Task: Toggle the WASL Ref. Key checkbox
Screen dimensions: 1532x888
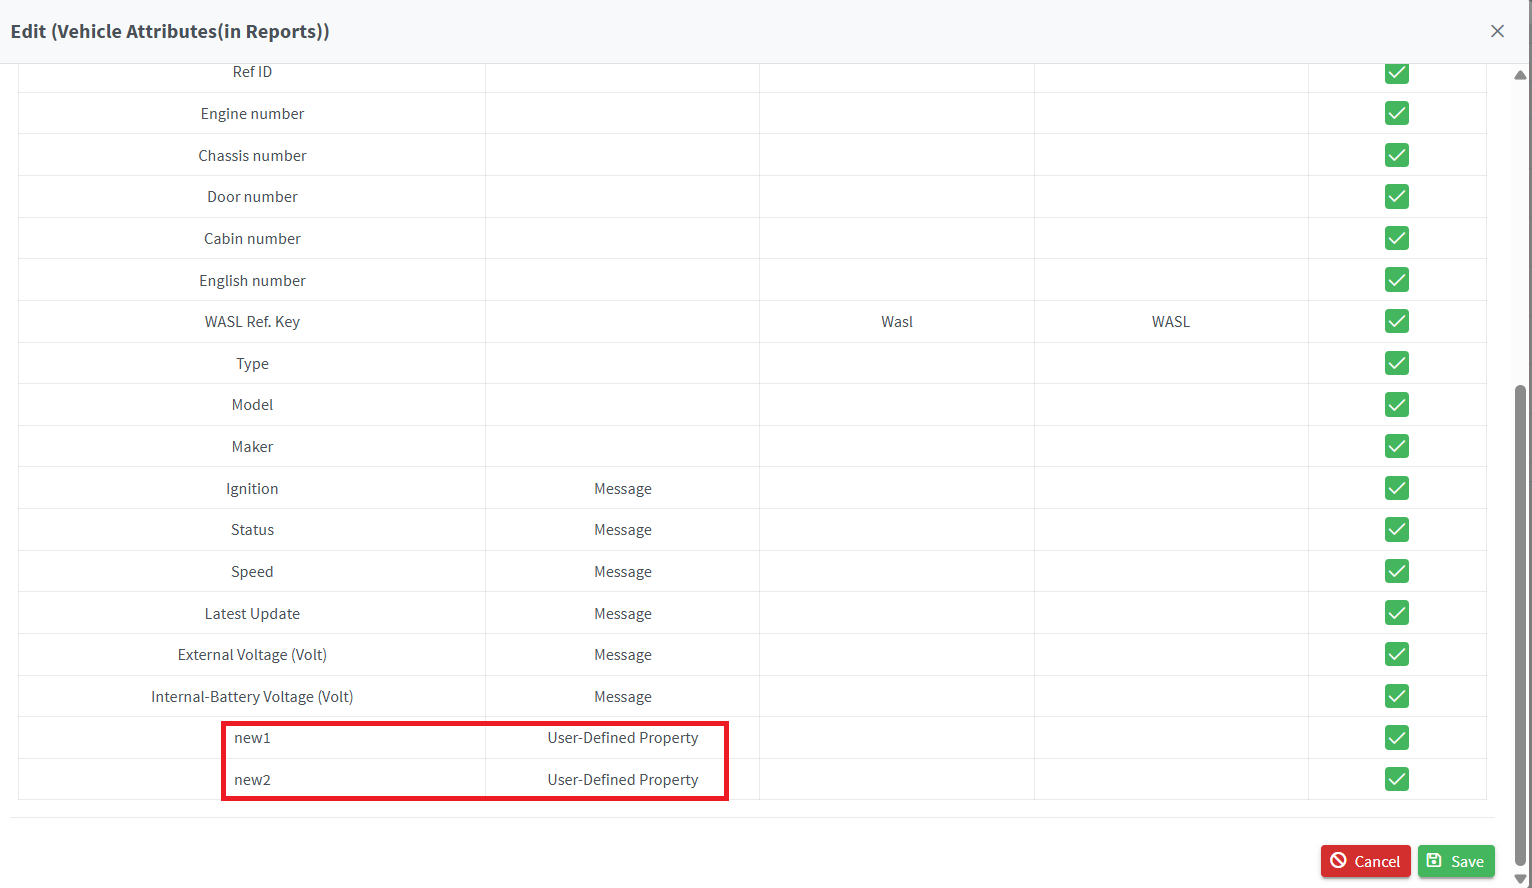Action: pyautogui.click(x=1396, y=322)
